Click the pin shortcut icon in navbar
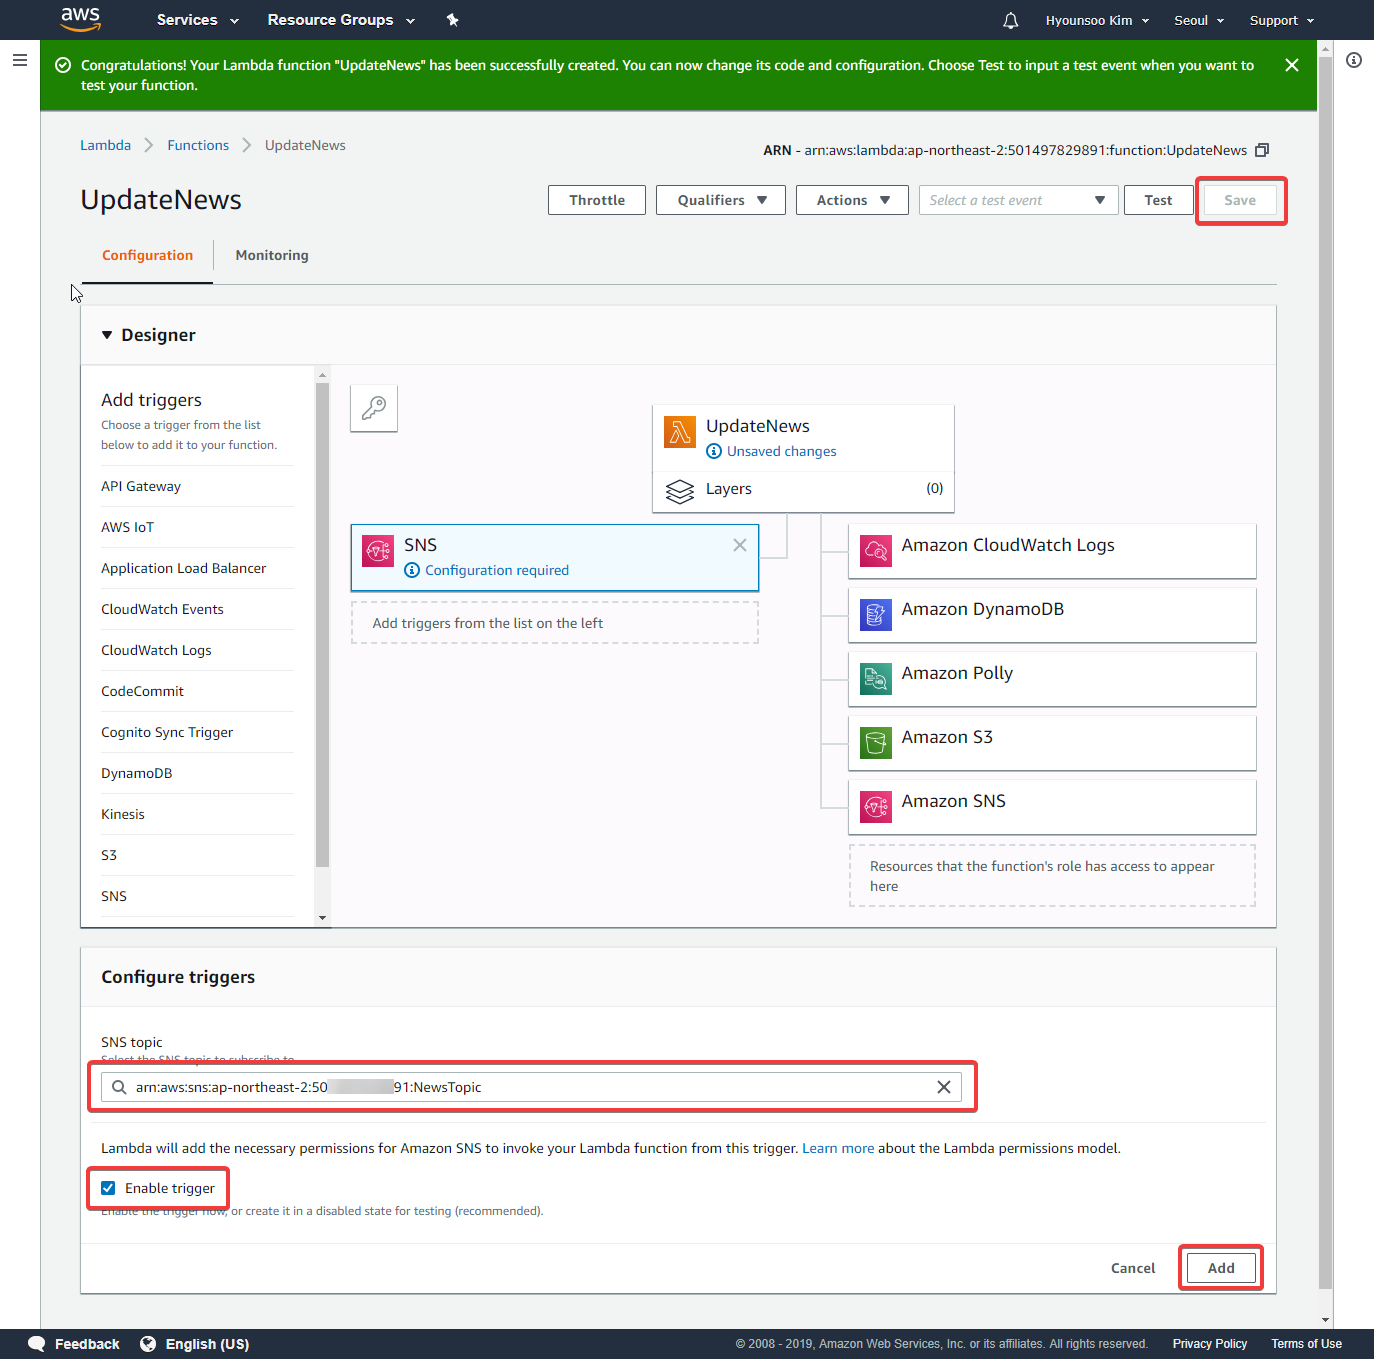Image resolution: width=1374 pixels, height=1359 pixels. tap(452, 20)
